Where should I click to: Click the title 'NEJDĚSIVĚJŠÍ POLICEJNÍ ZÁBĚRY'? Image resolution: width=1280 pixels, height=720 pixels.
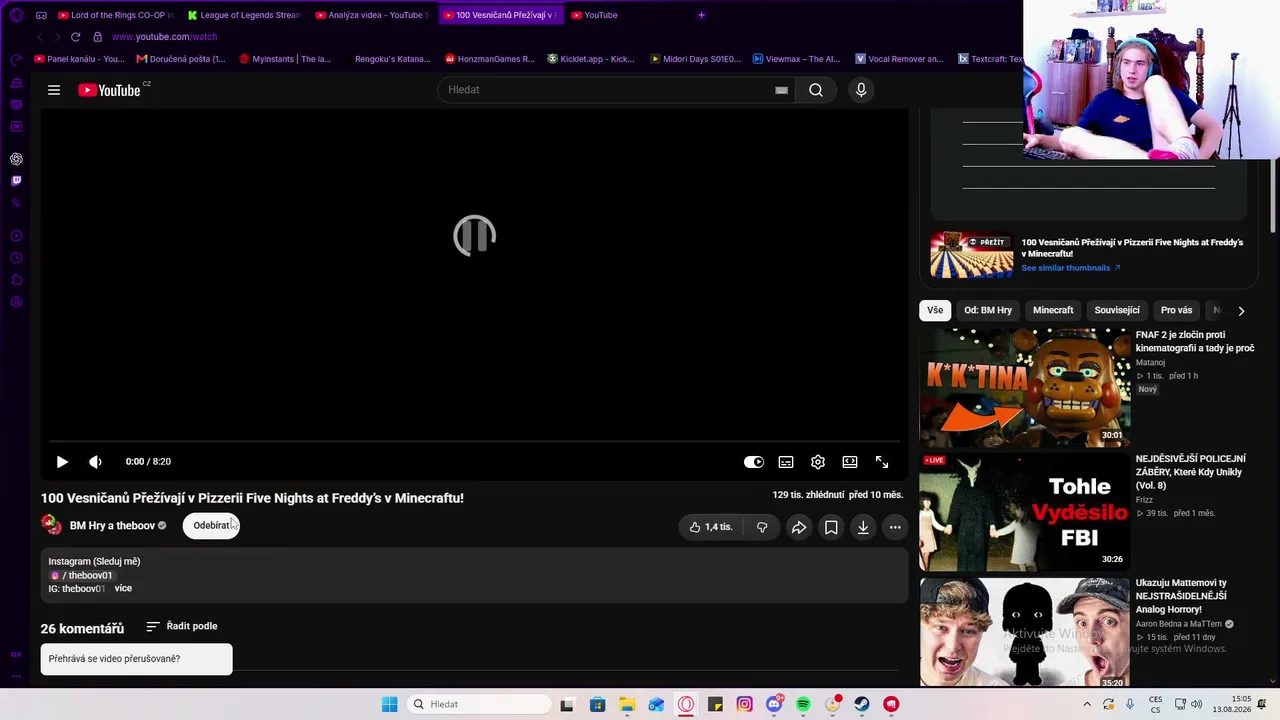point(1191,472)
